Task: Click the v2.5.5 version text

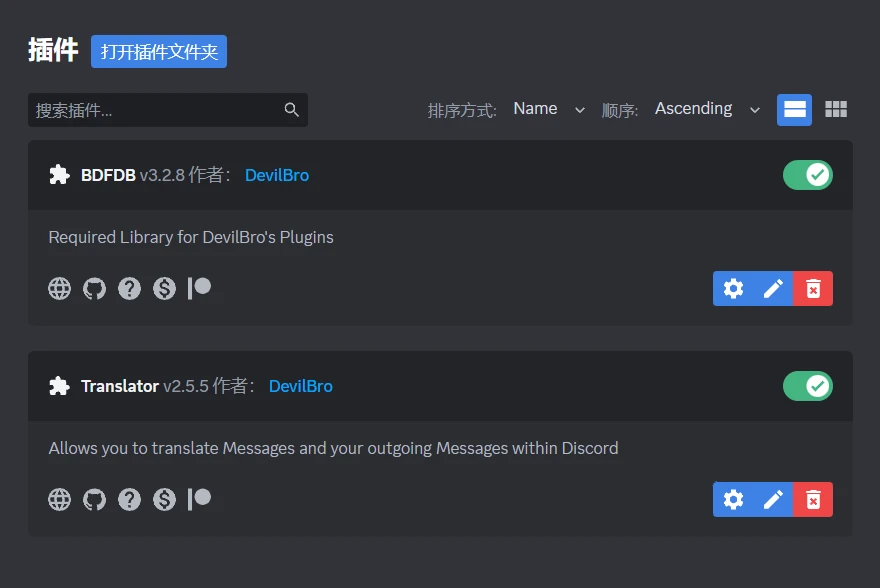Action: click(186, 386)
